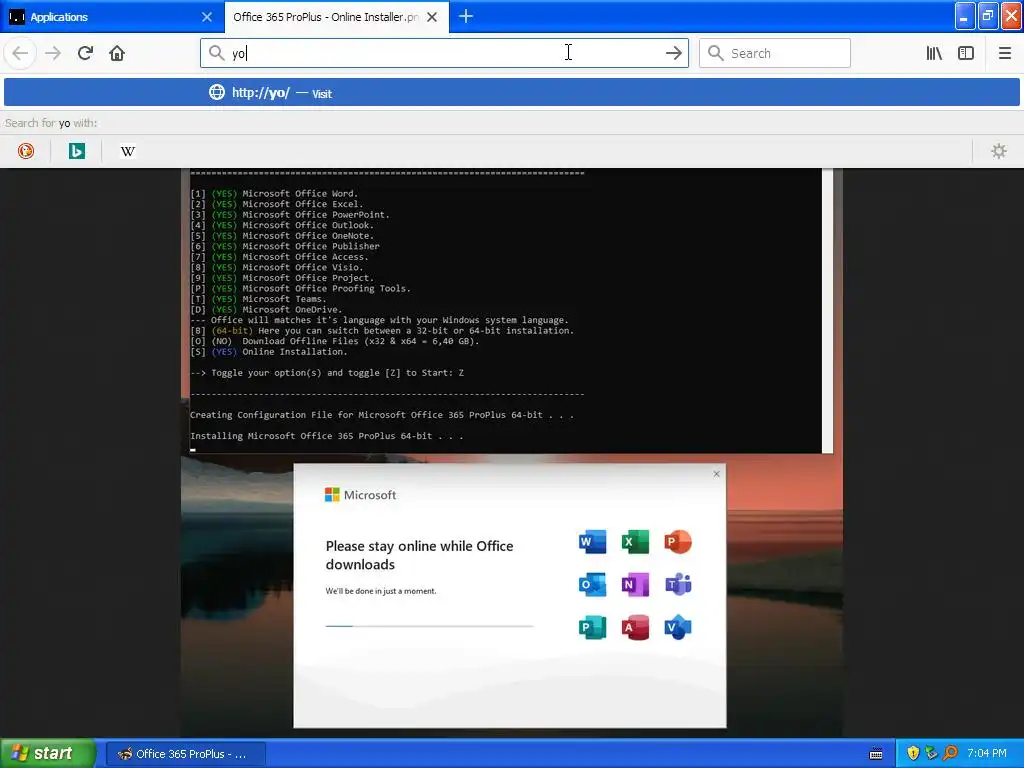This screenshot has width=1024, height=768.
Task: Click the PowerPoint icon in Office dialog
Action: tap(678, 541)
